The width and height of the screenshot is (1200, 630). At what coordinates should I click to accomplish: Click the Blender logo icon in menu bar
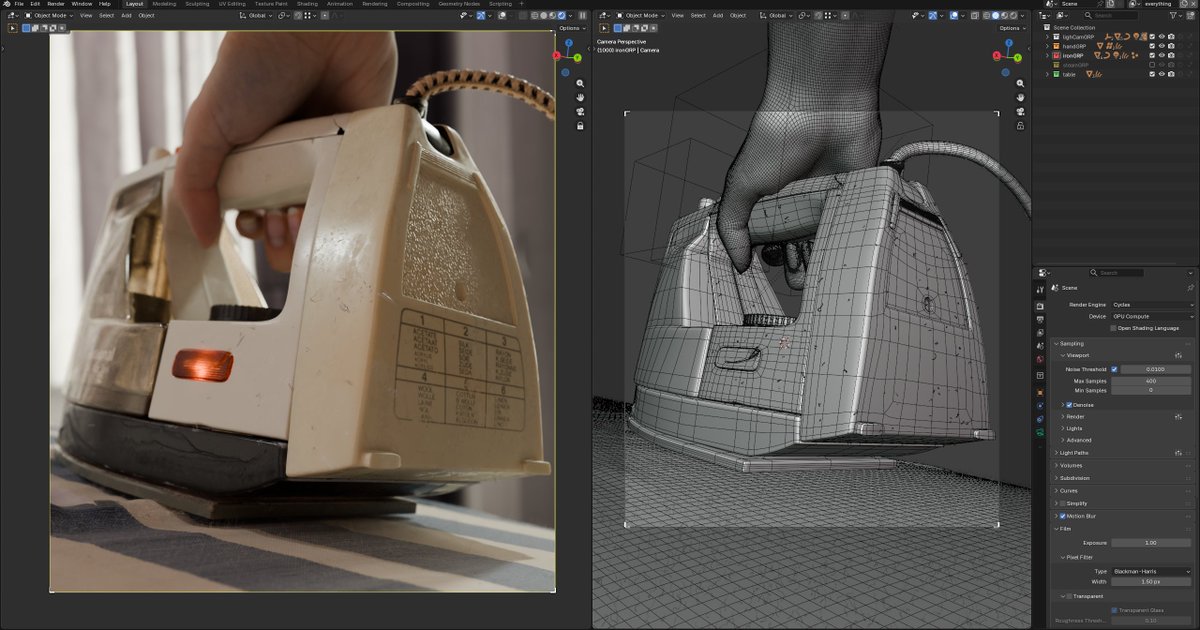point(6,4)
